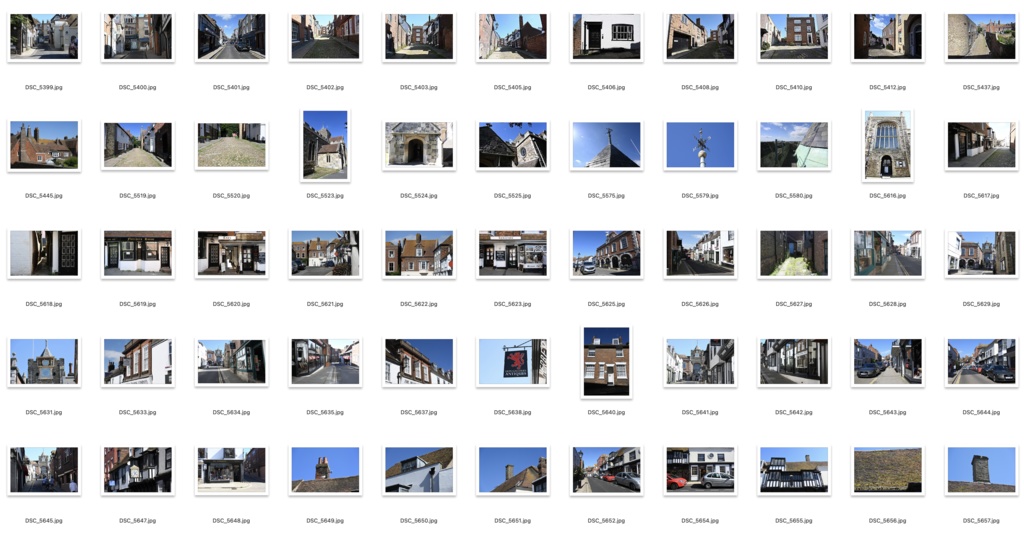Choose the DSC_5410.jpg brick house thumbnail
Screen dimensions: 1024x533
point(793,37)
